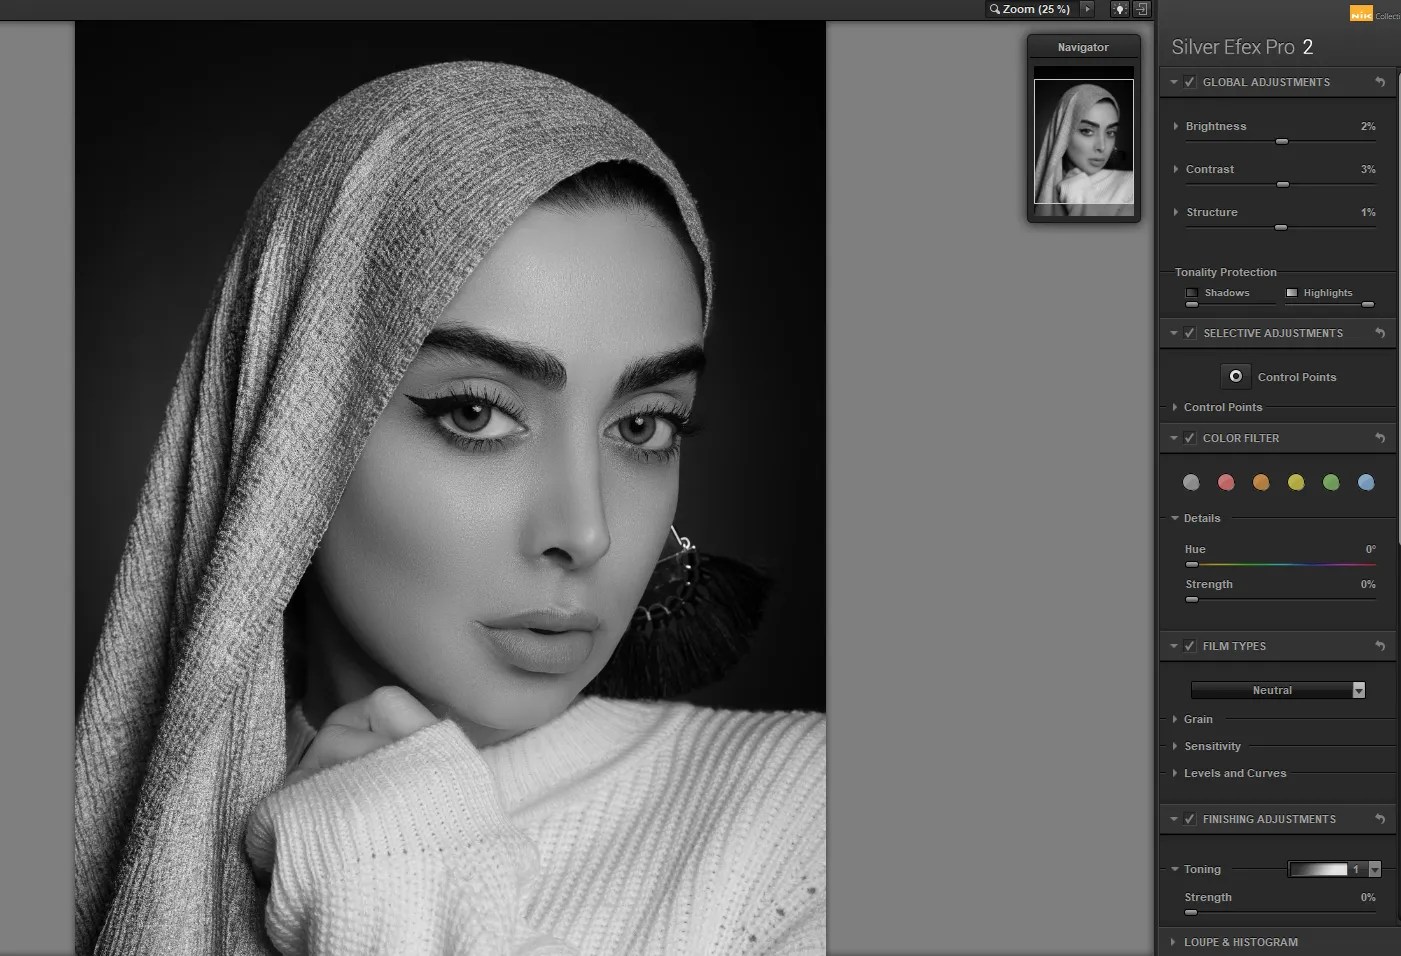Enable the Film Types checkbox
The width and height of the screenshot is (1401, 956).
(1189, 646)
